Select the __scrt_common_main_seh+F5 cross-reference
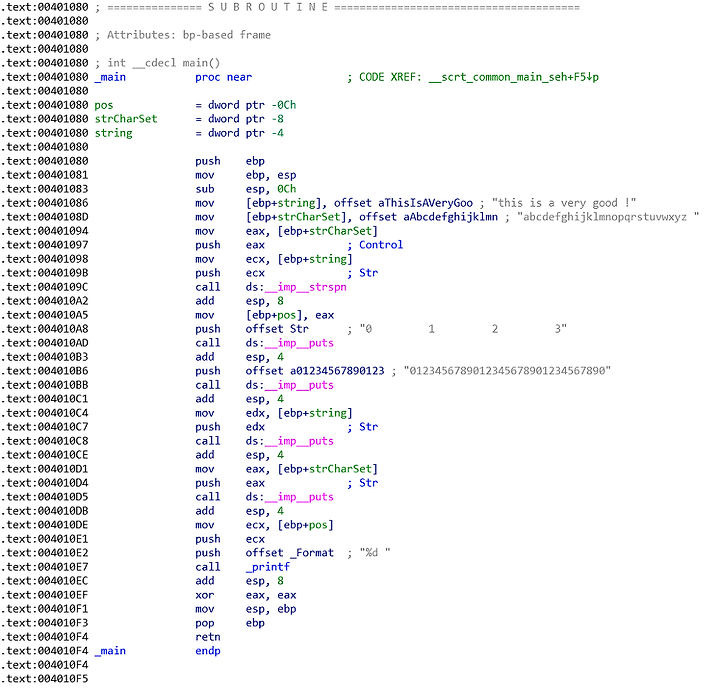The height and width of the screenshot is (688, 720). click(x=513, y=77)
